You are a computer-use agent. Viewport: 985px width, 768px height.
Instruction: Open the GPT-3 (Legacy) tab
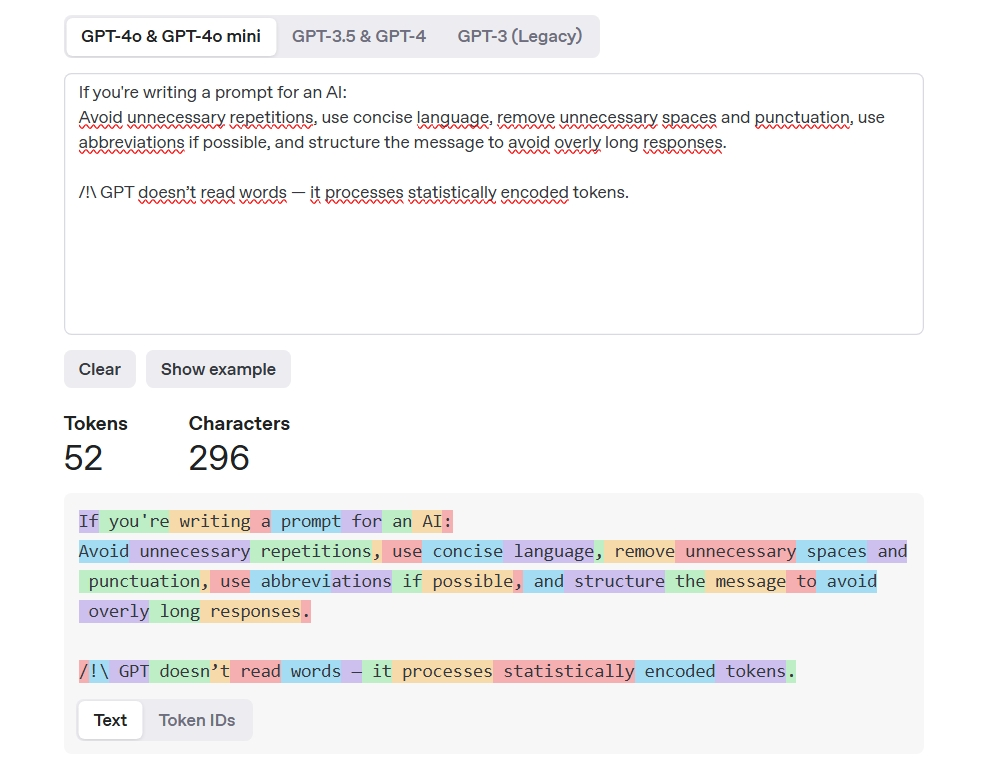(520, 36)
